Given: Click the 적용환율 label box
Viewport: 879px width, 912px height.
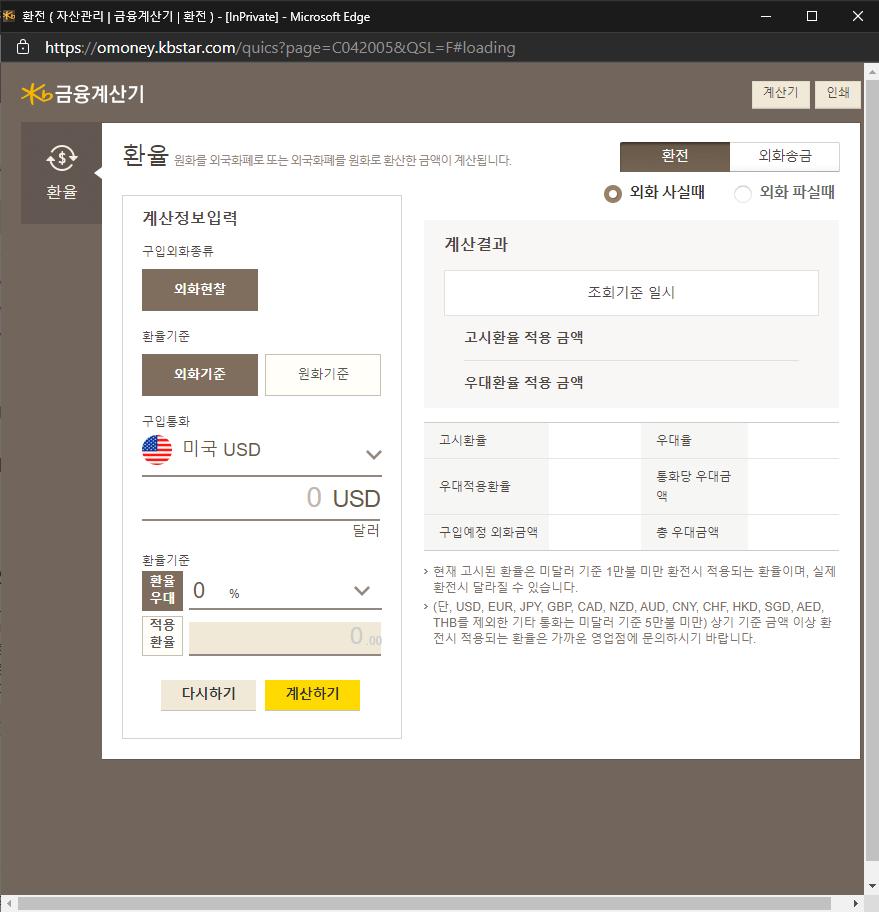Looking at the screenshot, I should click(x=162, y=636).
